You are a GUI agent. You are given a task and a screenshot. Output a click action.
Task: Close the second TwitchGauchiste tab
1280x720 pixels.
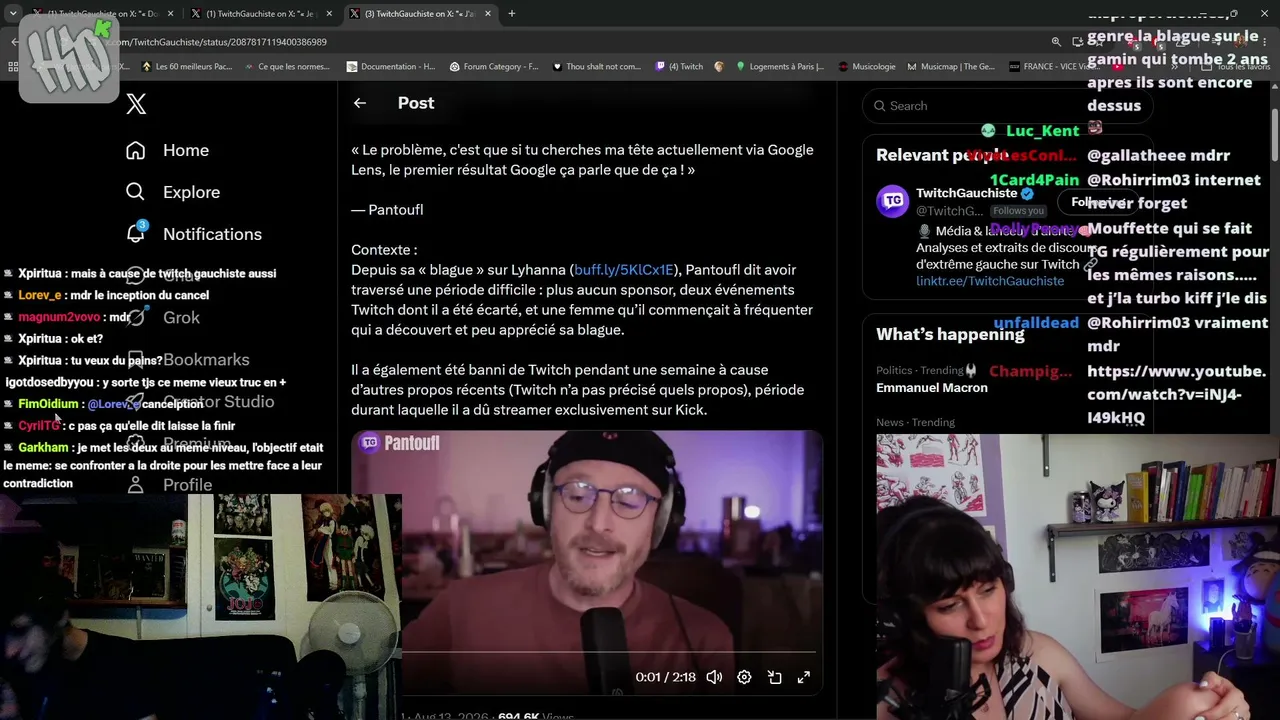coord(329,14)
